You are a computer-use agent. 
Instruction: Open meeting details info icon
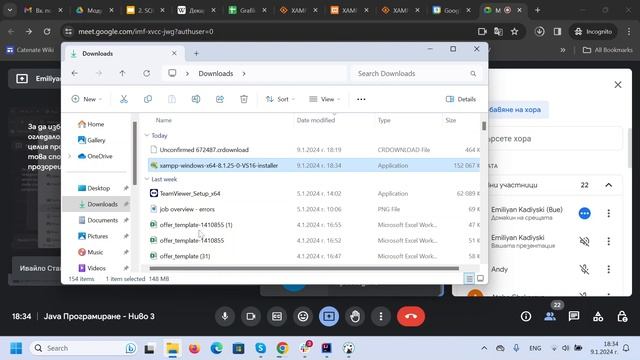(526, 316)
